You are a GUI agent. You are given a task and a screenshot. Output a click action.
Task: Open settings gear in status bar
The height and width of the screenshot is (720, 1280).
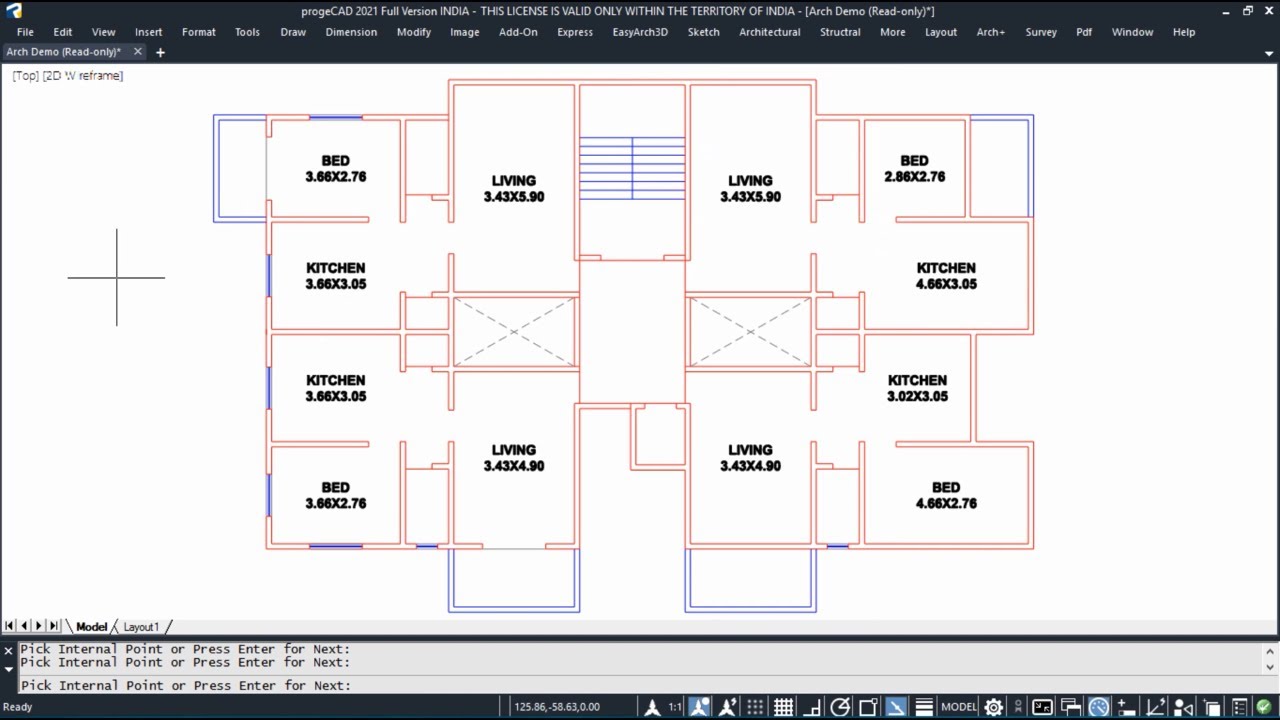point(994,707)
